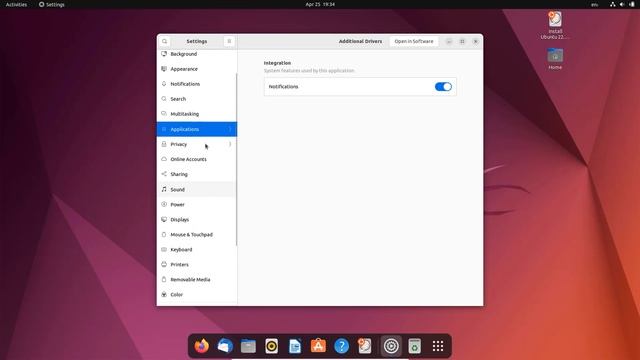Open Trash from the dock

pos(415,346)
